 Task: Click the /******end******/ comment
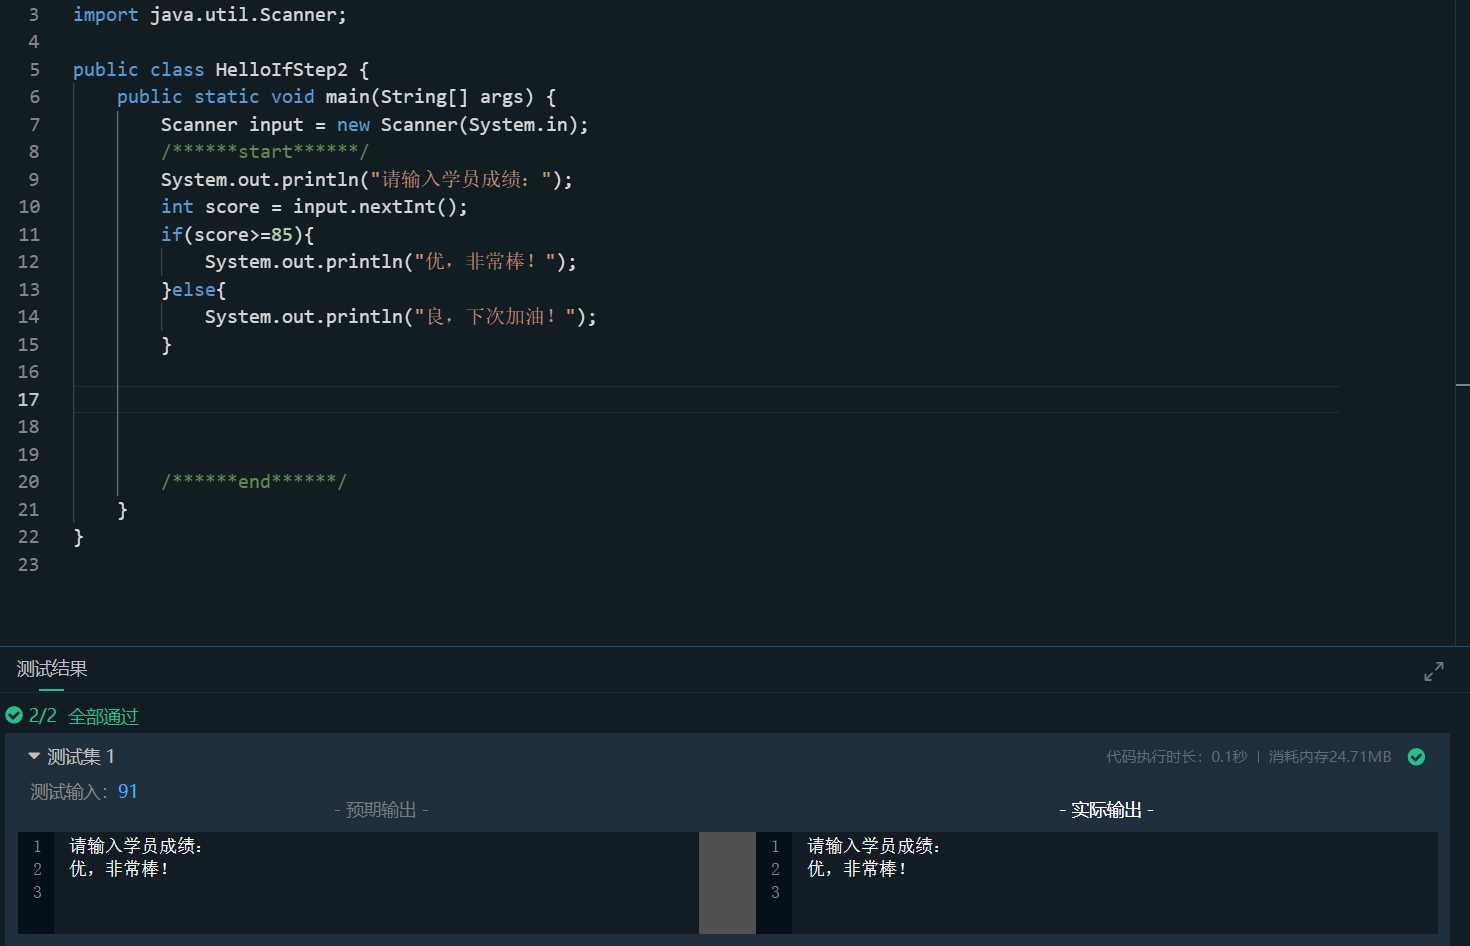[x=254, y=482]
